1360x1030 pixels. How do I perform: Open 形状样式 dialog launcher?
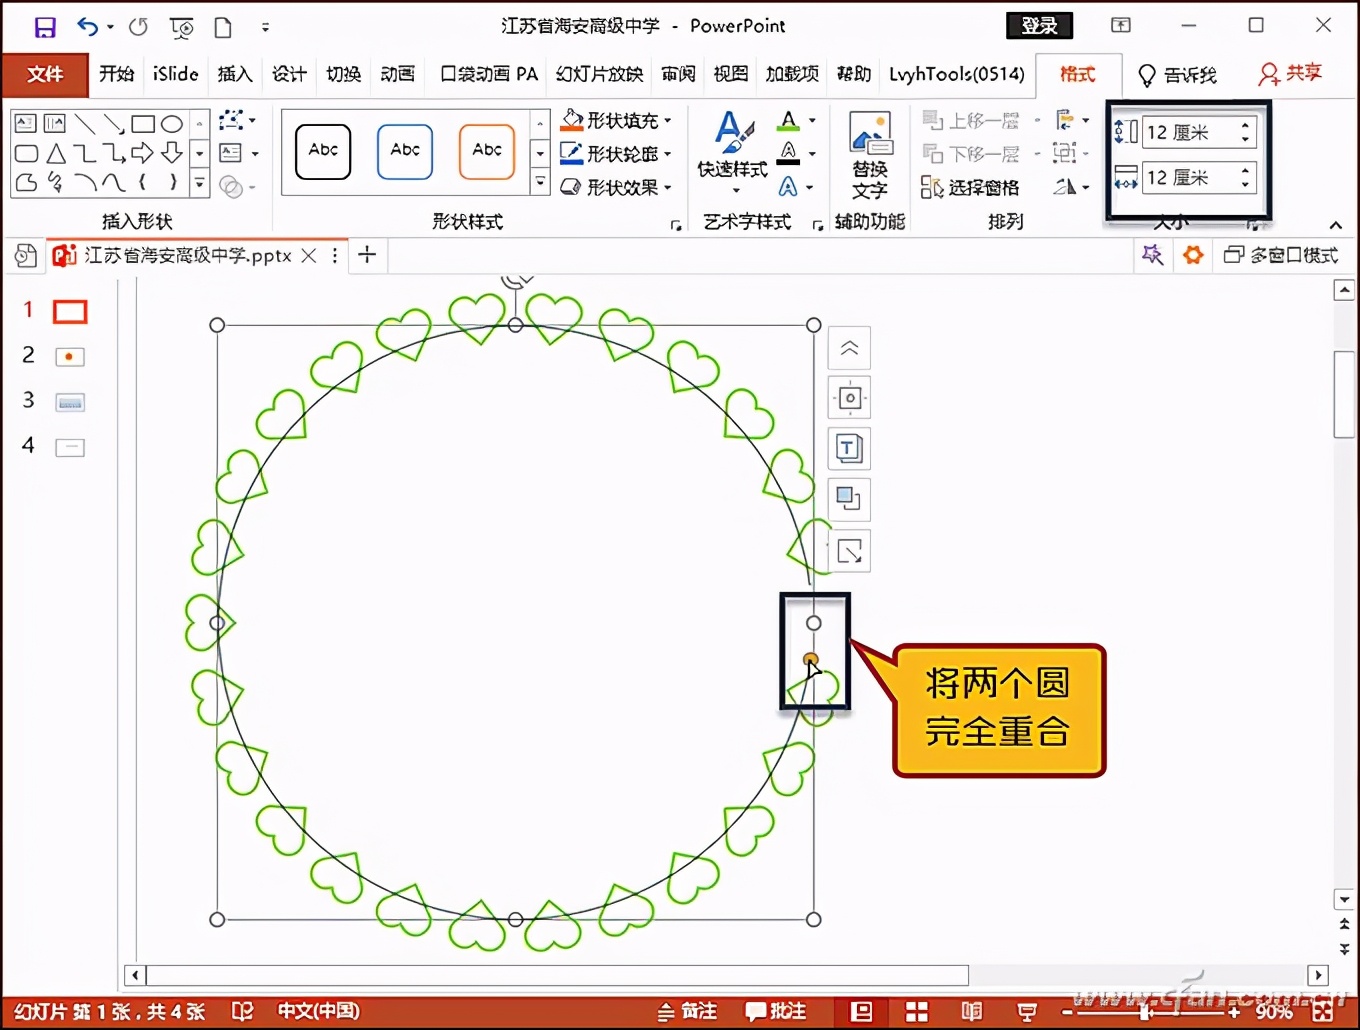point(676,225)
